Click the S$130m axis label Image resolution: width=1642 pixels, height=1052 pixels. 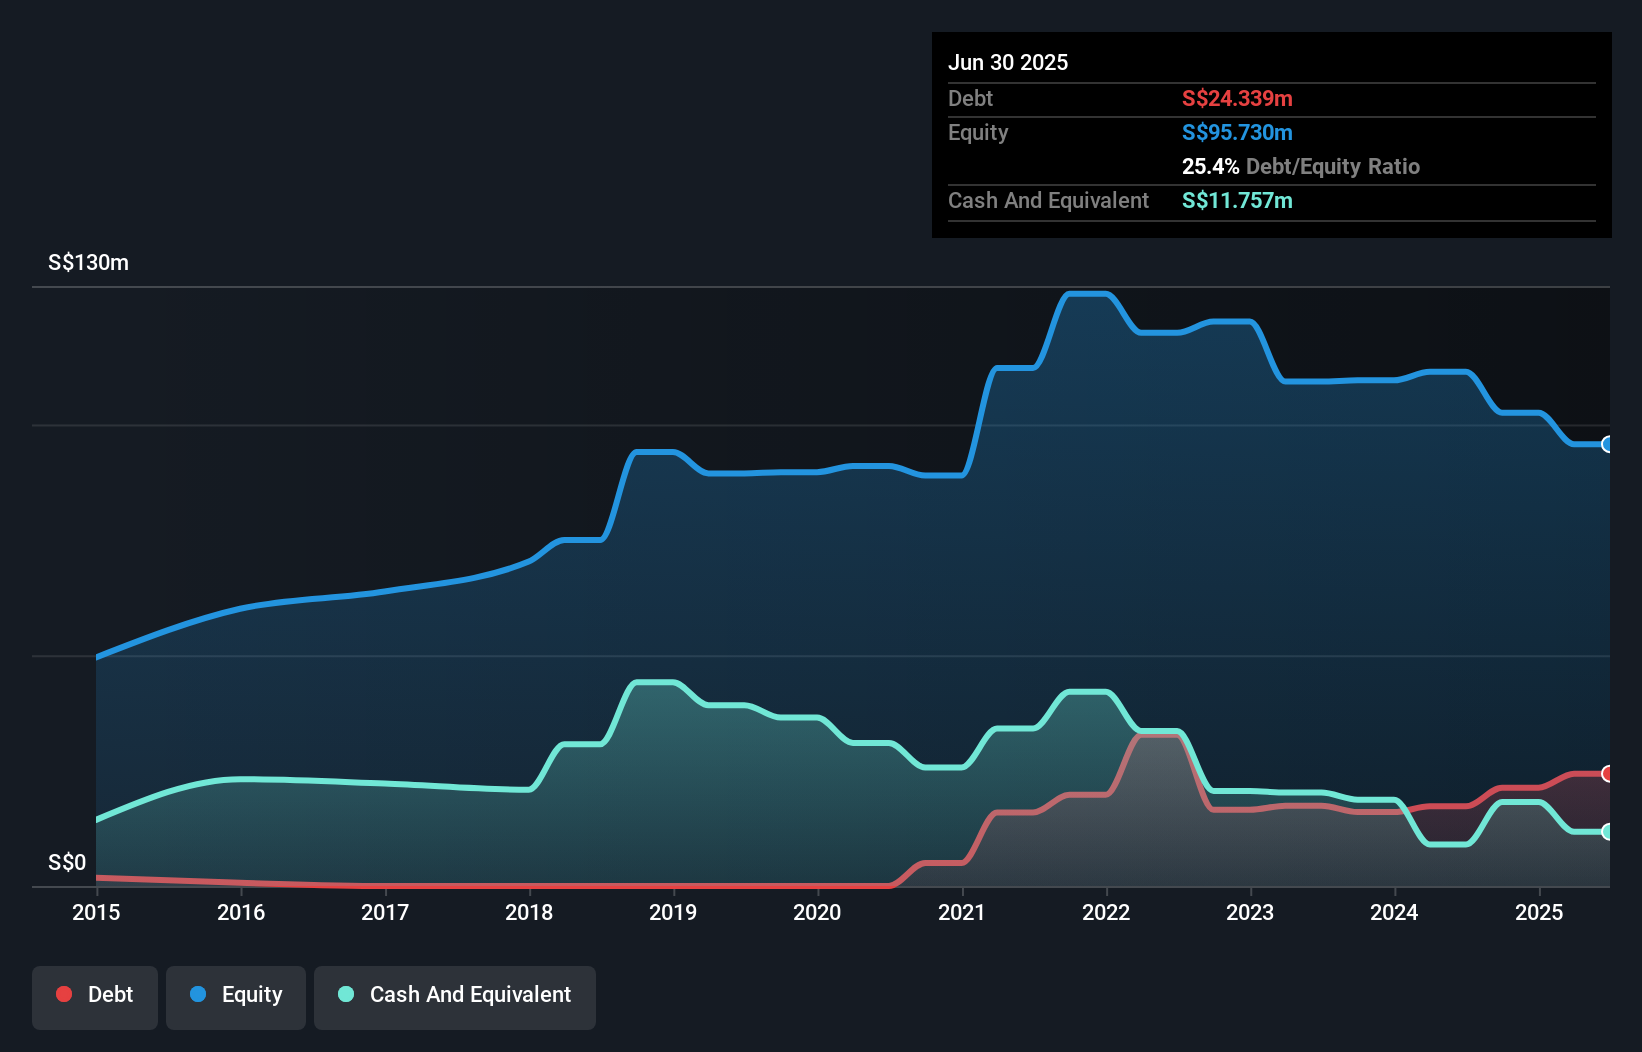tap(86, 262)
